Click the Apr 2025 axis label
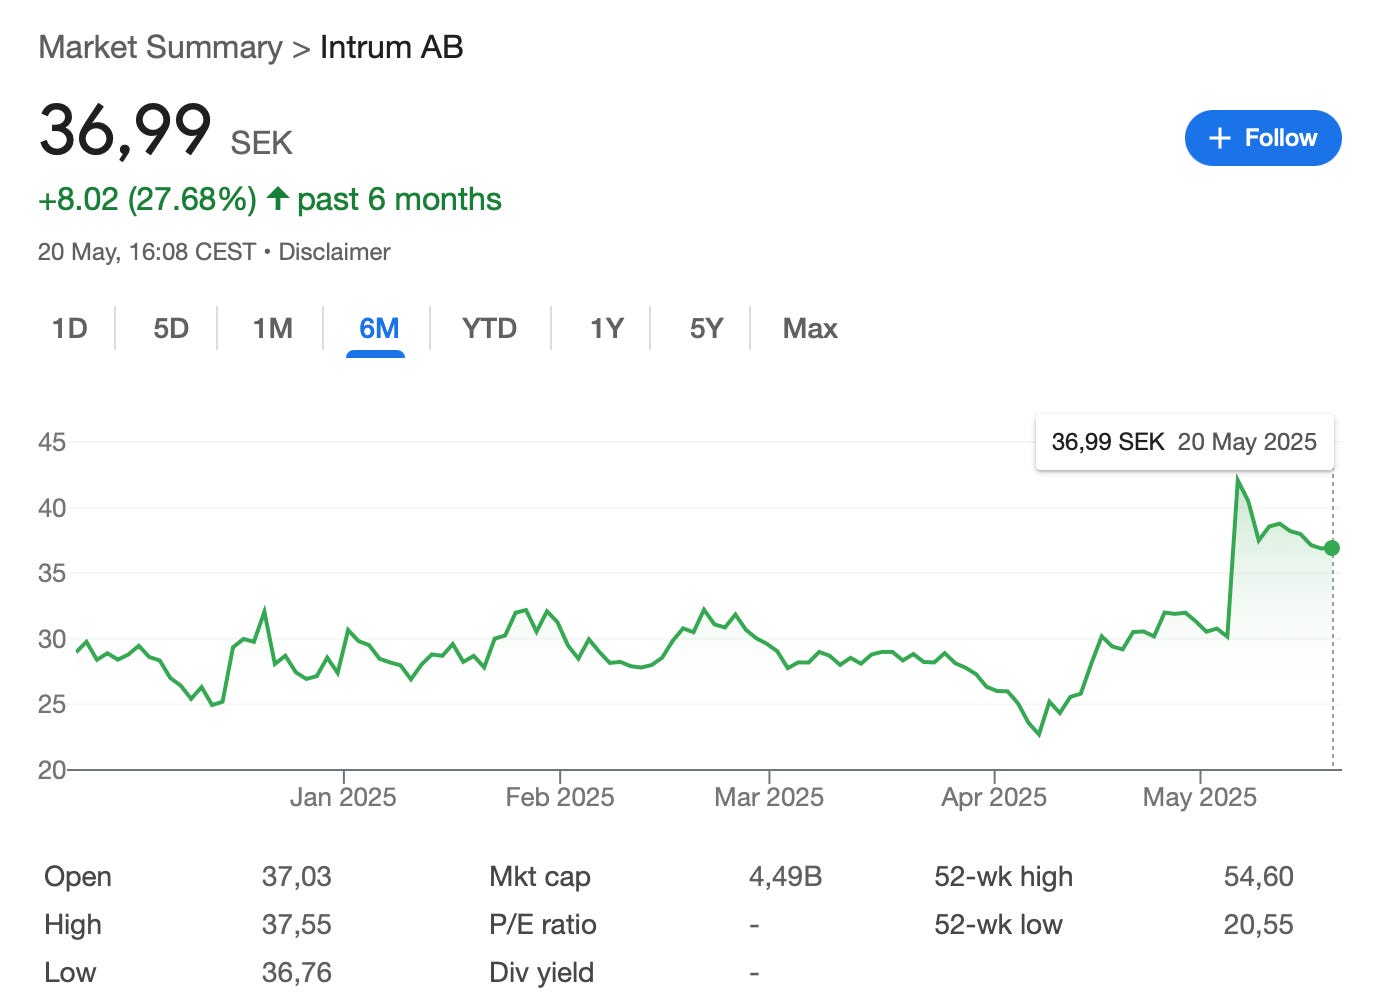 pyautogui.click(x=994, y=797)
